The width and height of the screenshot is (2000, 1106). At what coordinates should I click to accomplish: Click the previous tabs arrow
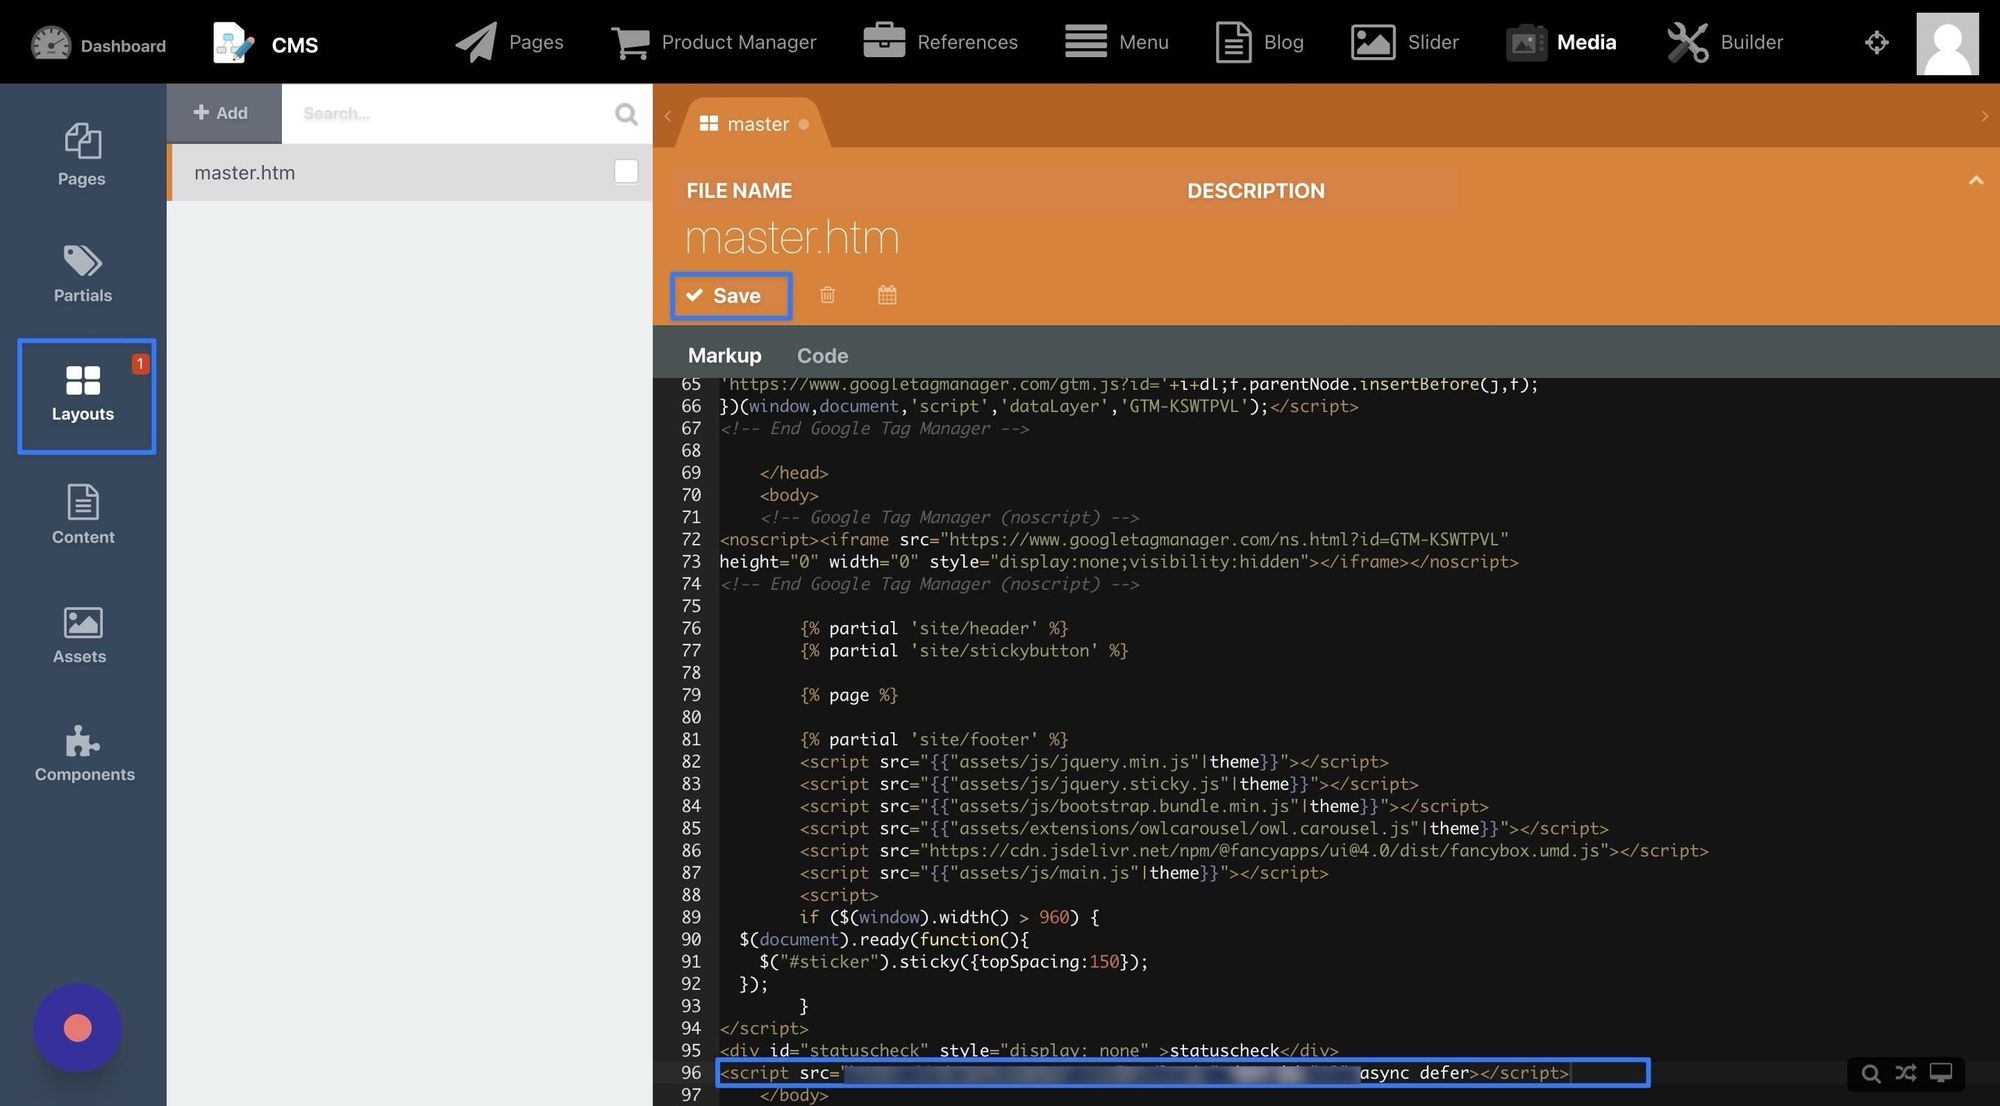pos(668,116)
